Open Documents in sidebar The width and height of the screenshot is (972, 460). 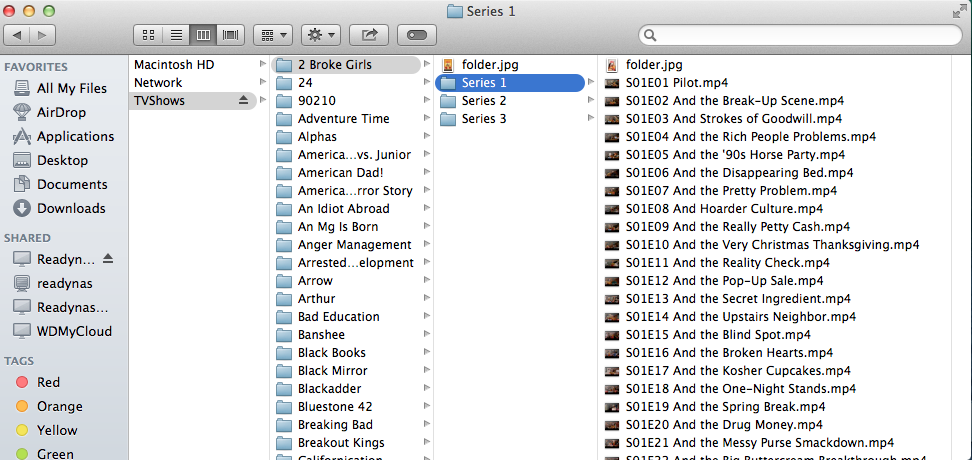pyautogui.click(x=60, y=184)
